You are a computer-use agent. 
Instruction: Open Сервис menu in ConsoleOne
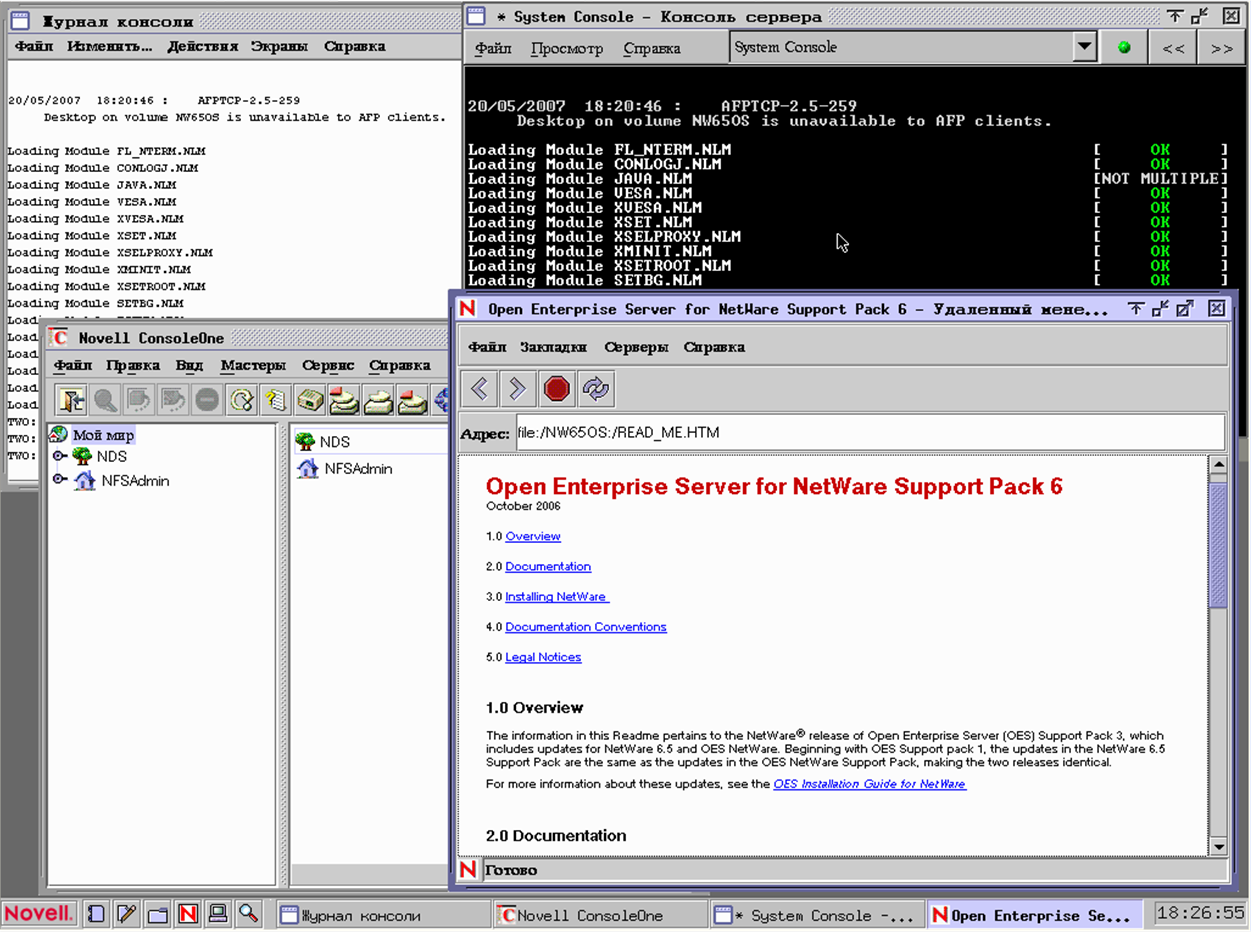tap(328, 365)
